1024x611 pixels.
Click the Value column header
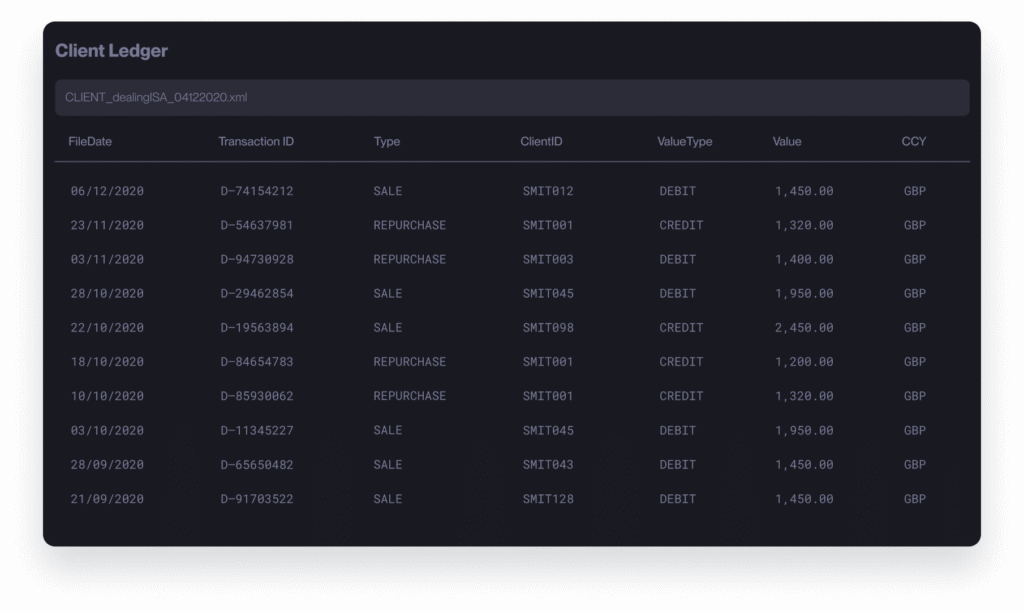[x=787, y=142]
